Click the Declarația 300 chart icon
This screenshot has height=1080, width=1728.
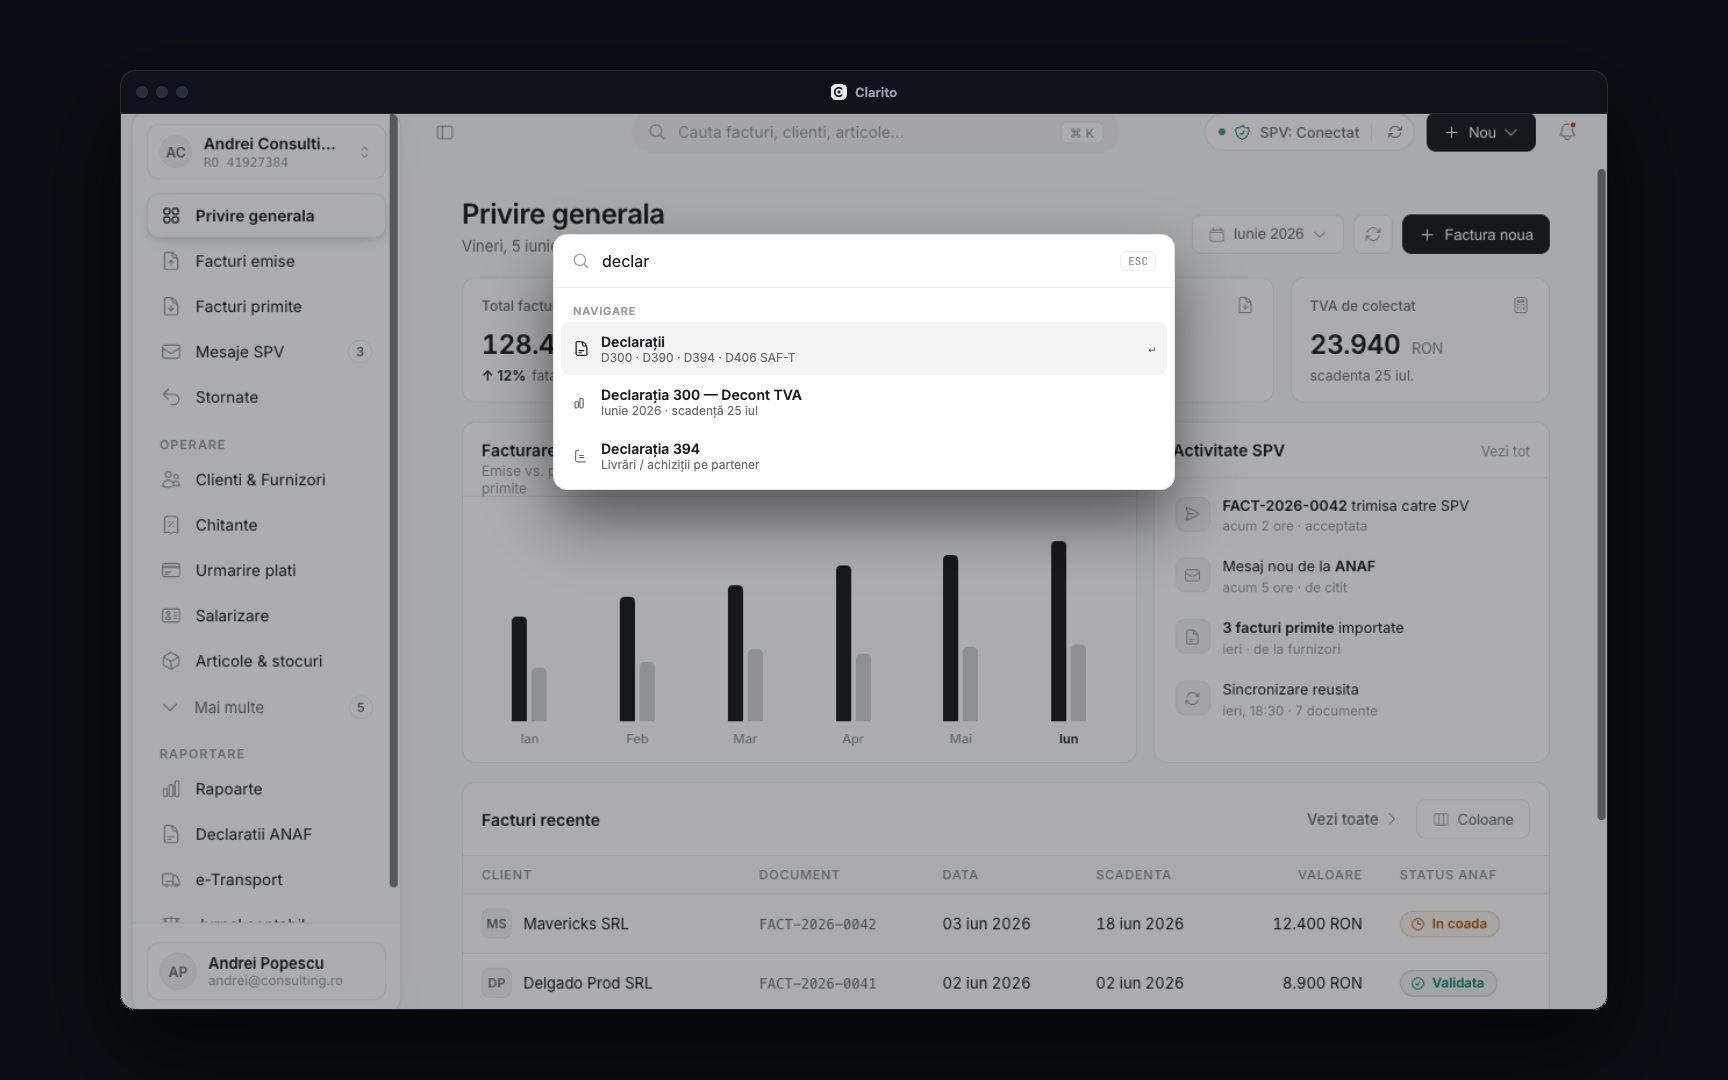pyautogui.click(x=580, y=403)
